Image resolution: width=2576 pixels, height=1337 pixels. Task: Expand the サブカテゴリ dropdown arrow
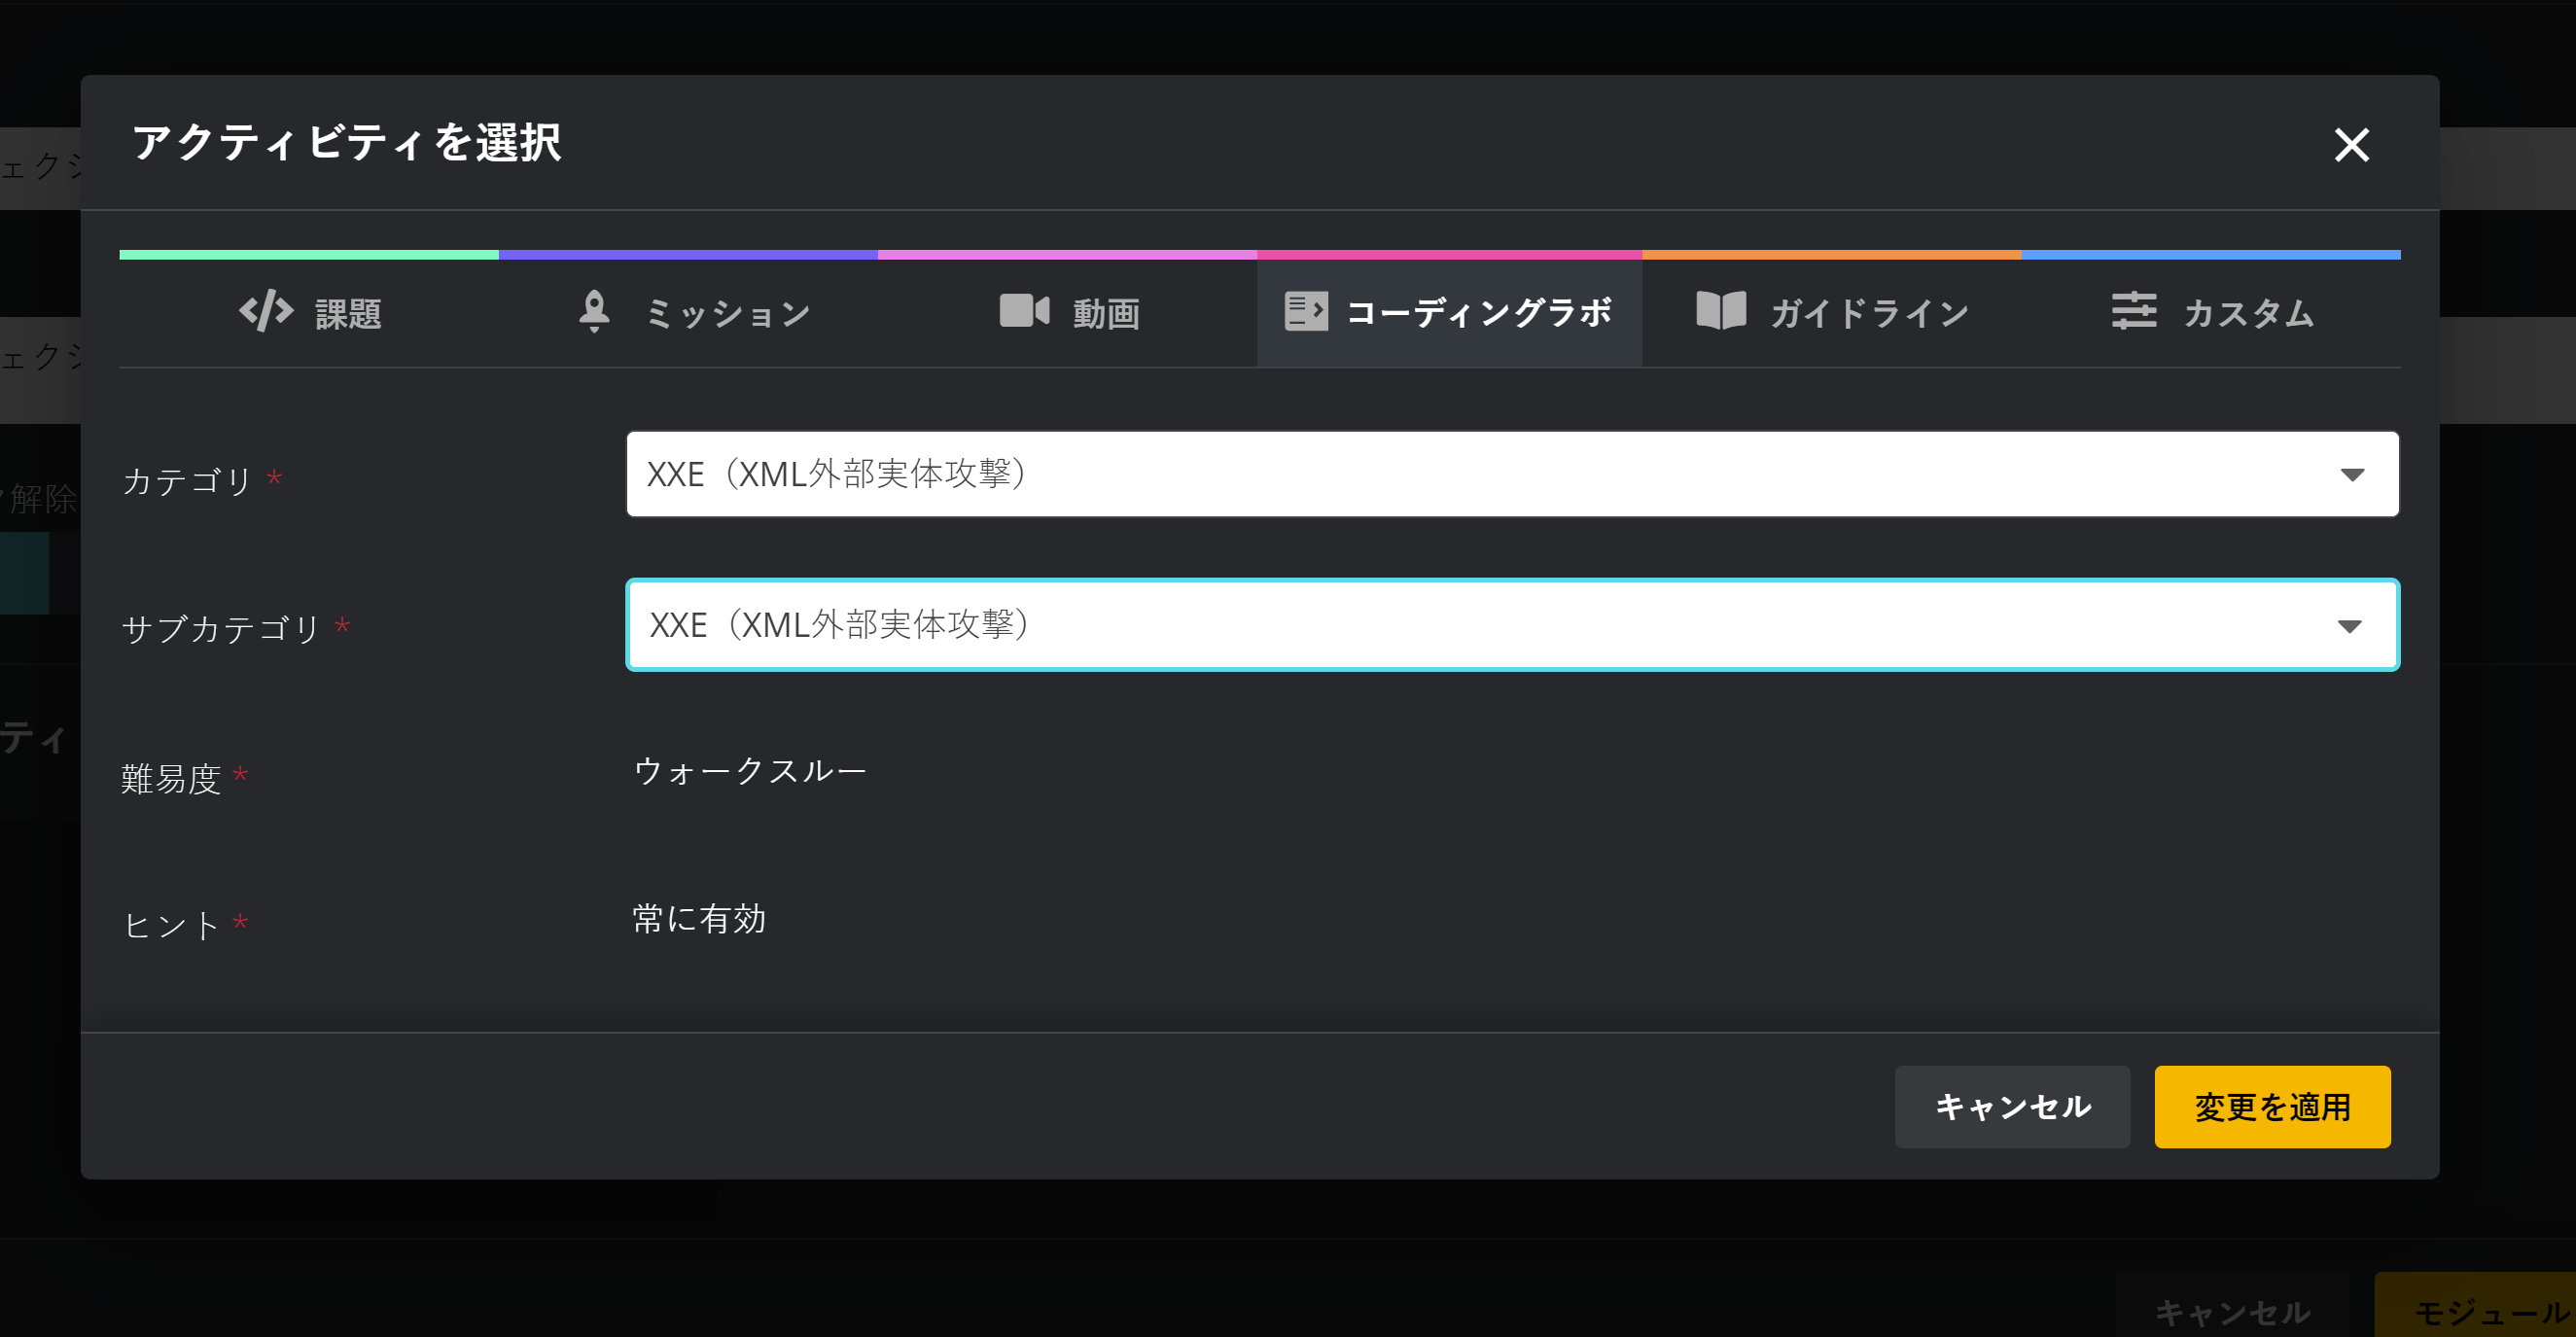pos(2349,627)
